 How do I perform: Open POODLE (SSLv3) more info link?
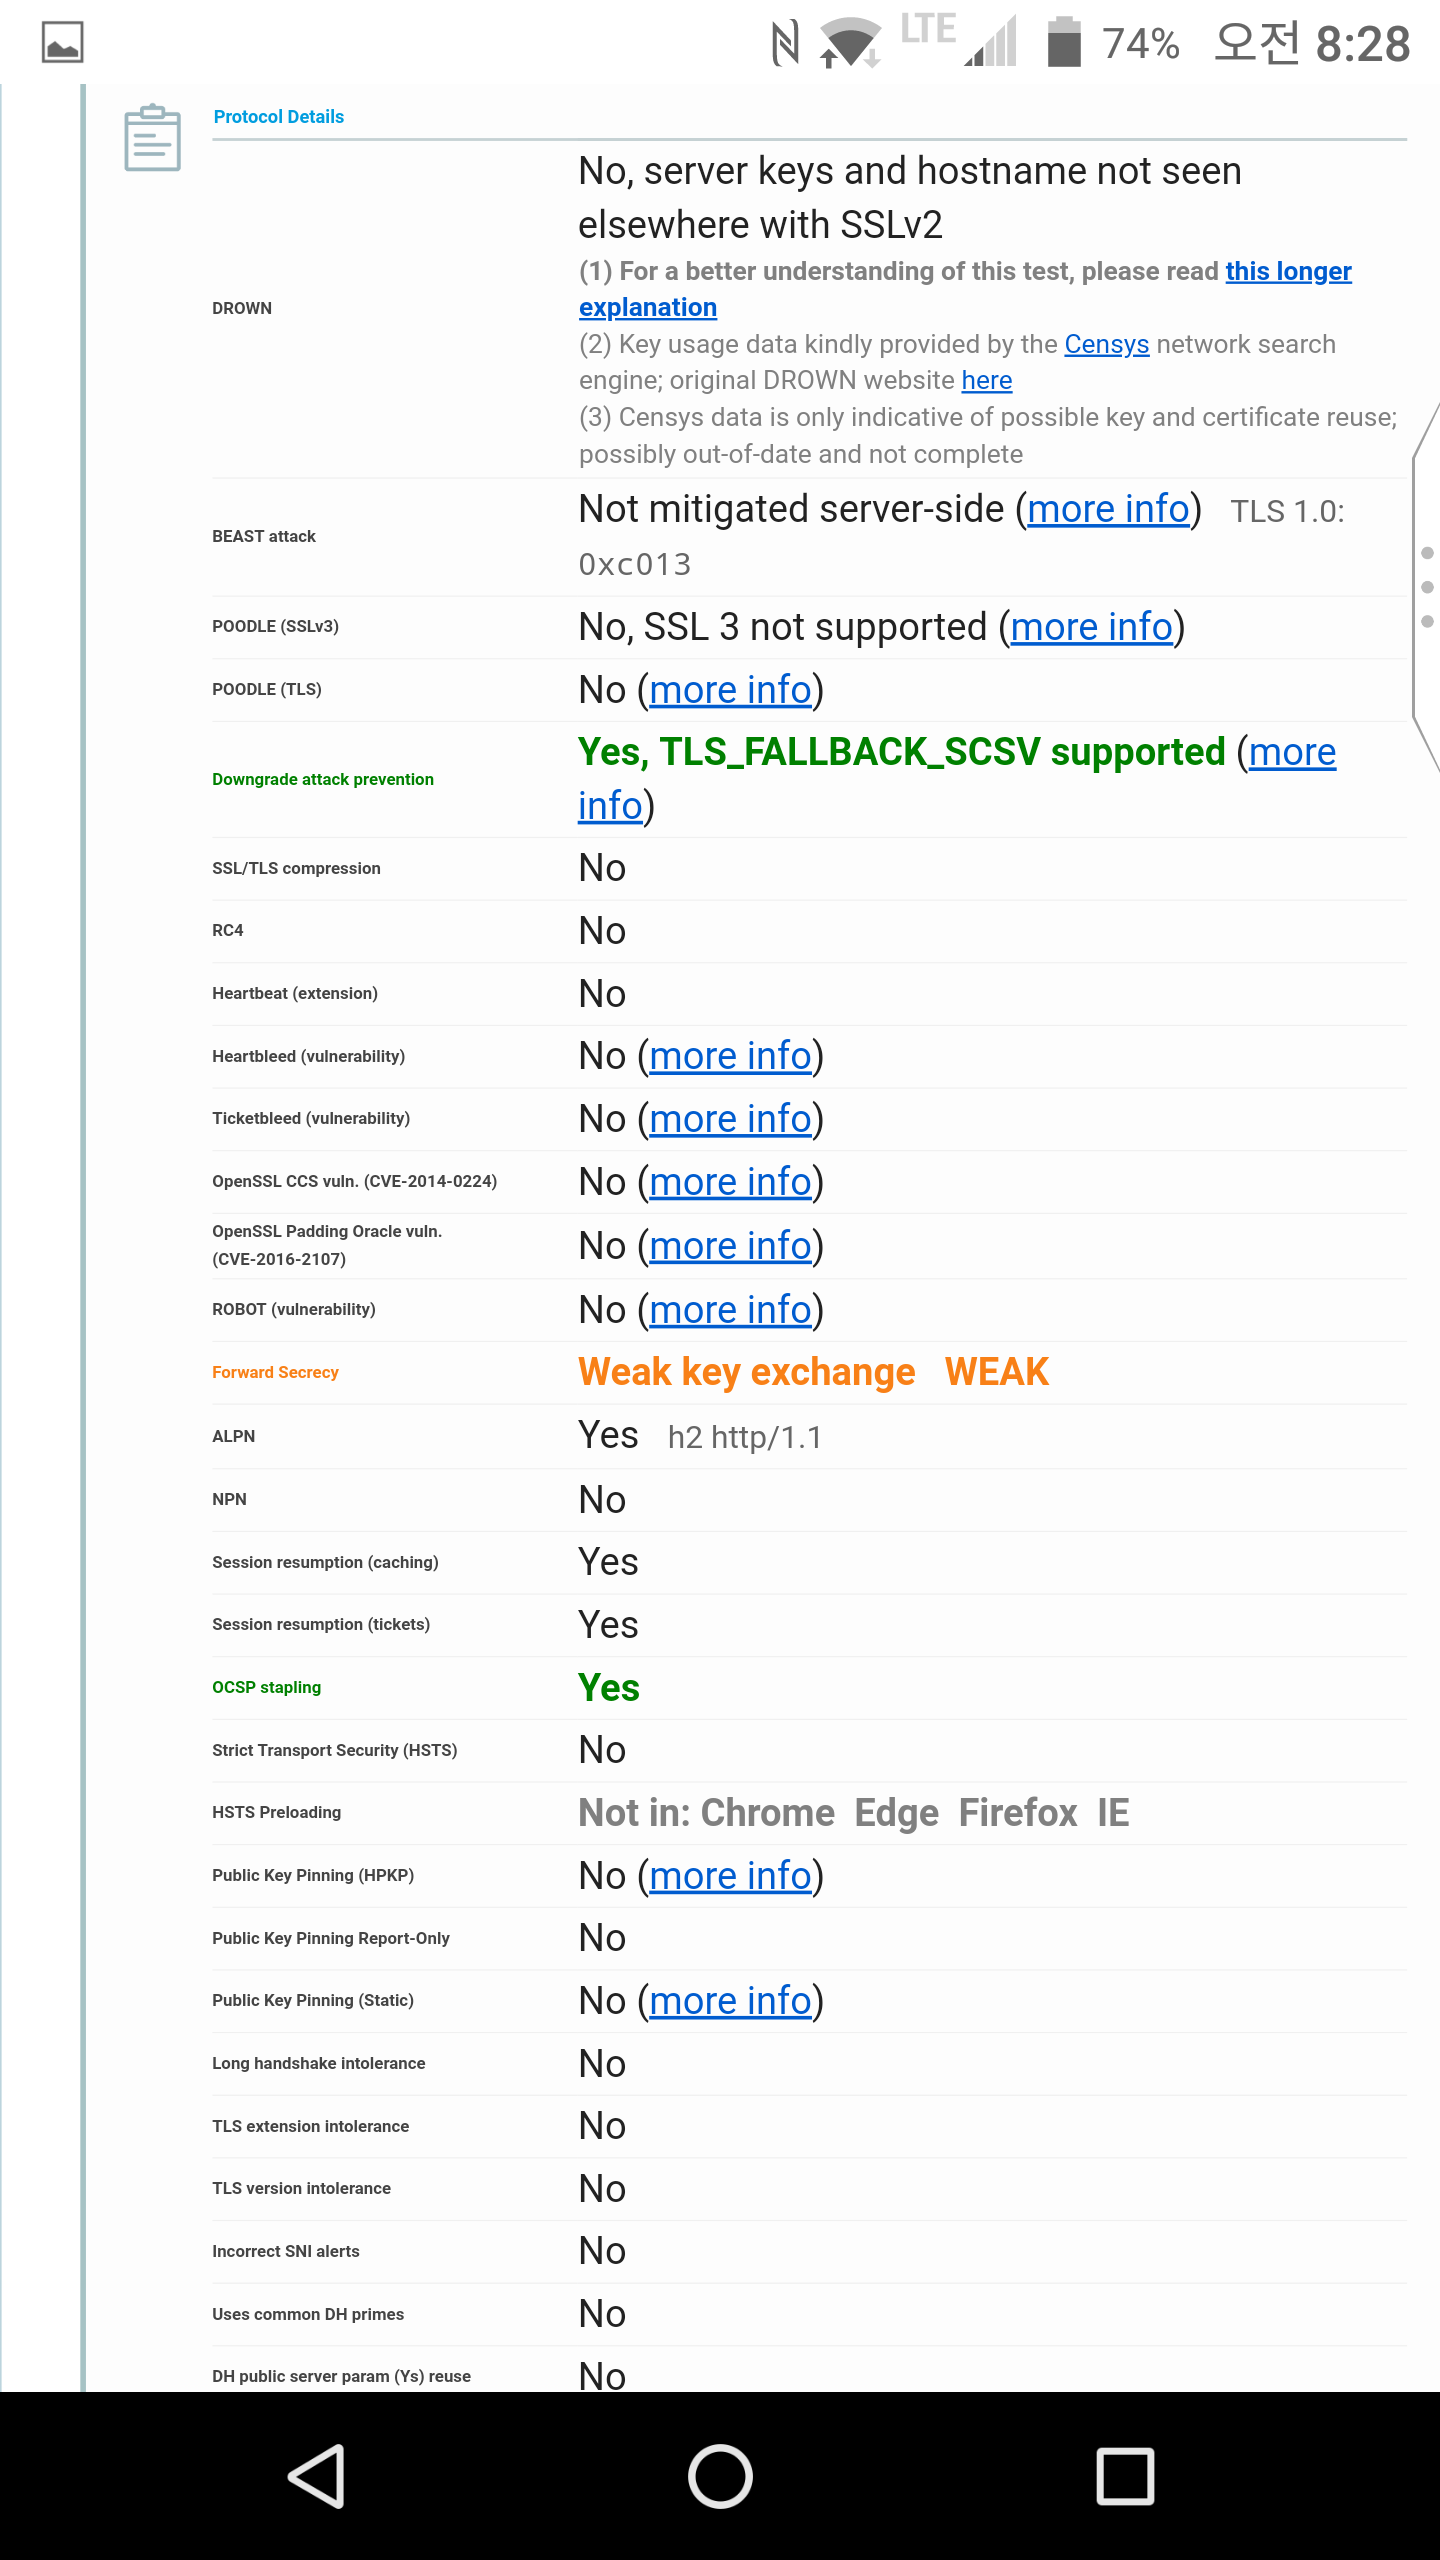[1091, 628]
